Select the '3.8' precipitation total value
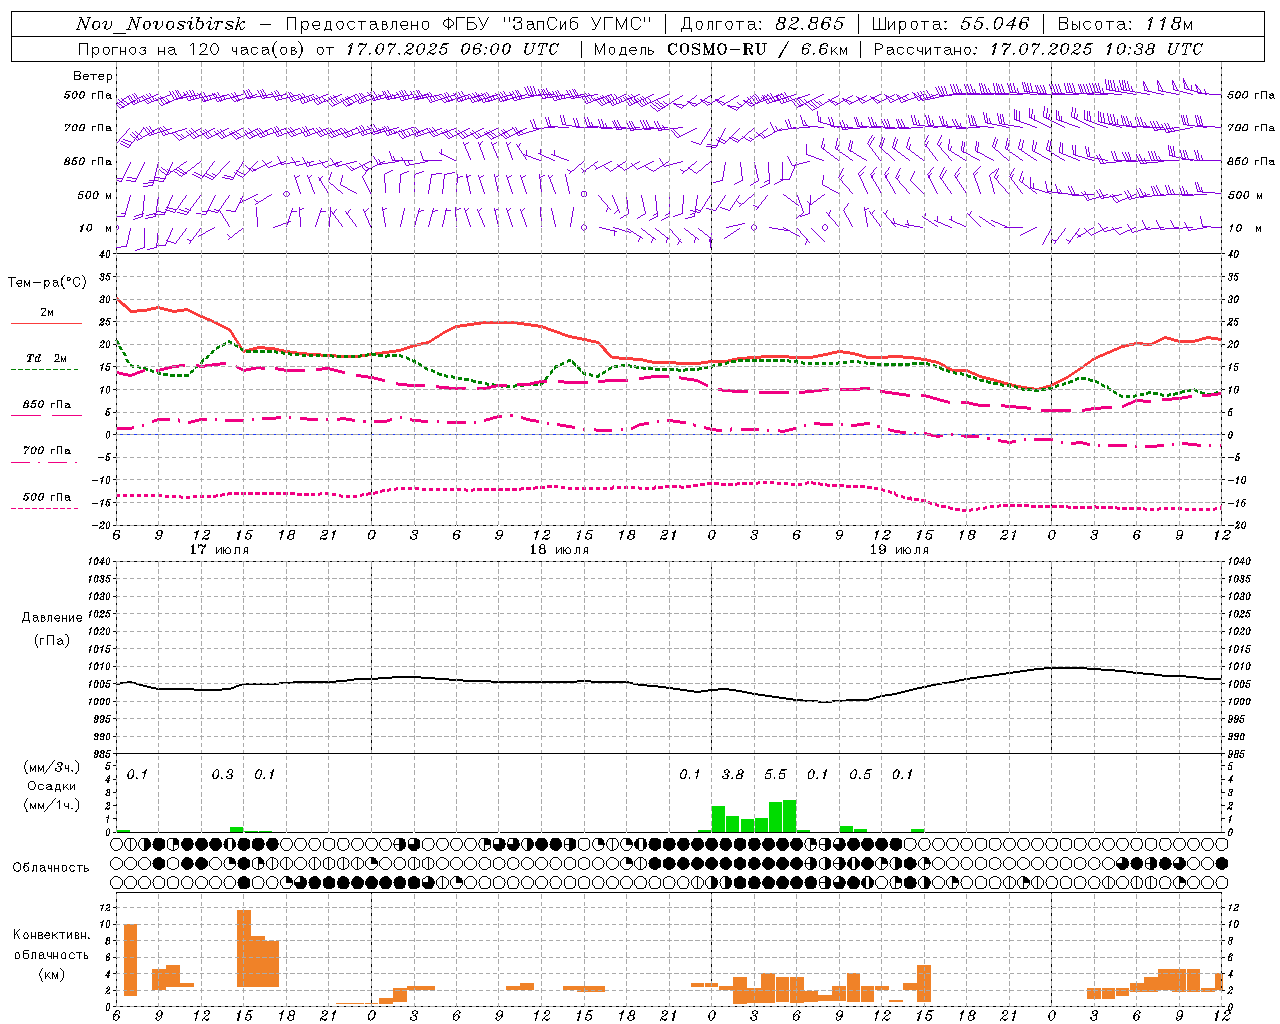 click(733, 774)
